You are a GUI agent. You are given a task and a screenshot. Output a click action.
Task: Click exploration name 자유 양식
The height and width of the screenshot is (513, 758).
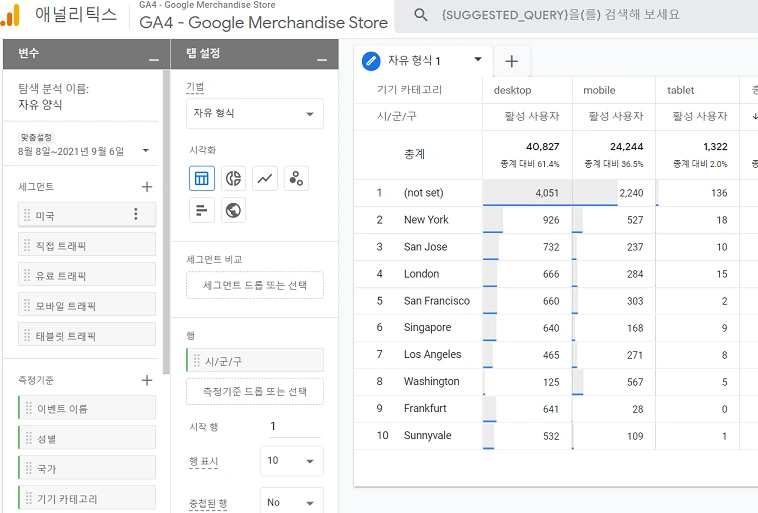click(x=40, y=104)
